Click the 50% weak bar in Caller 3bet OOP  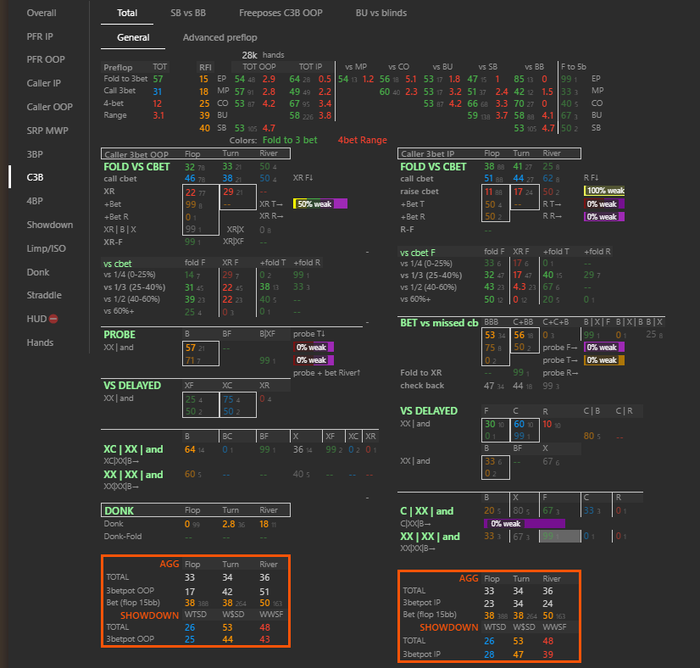320,204
